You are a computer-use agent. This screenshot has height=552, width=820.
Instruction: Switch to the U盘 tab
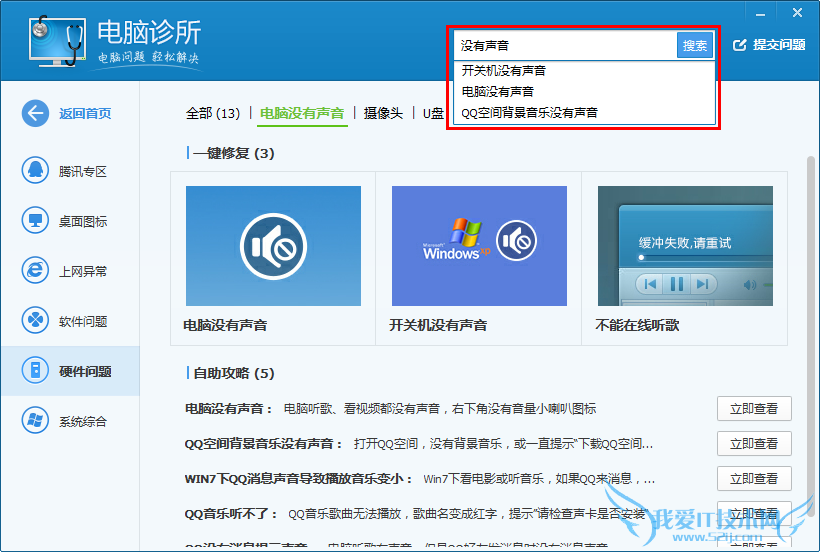point(433,113)
